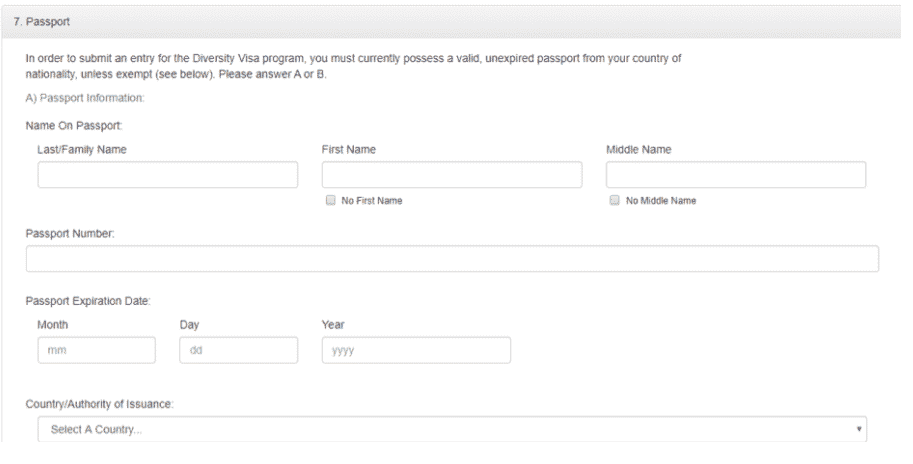Click the Year label above yyyy field
Image resolution: width=913 pixels, height=464 pixels.
[x=333, y=324]
